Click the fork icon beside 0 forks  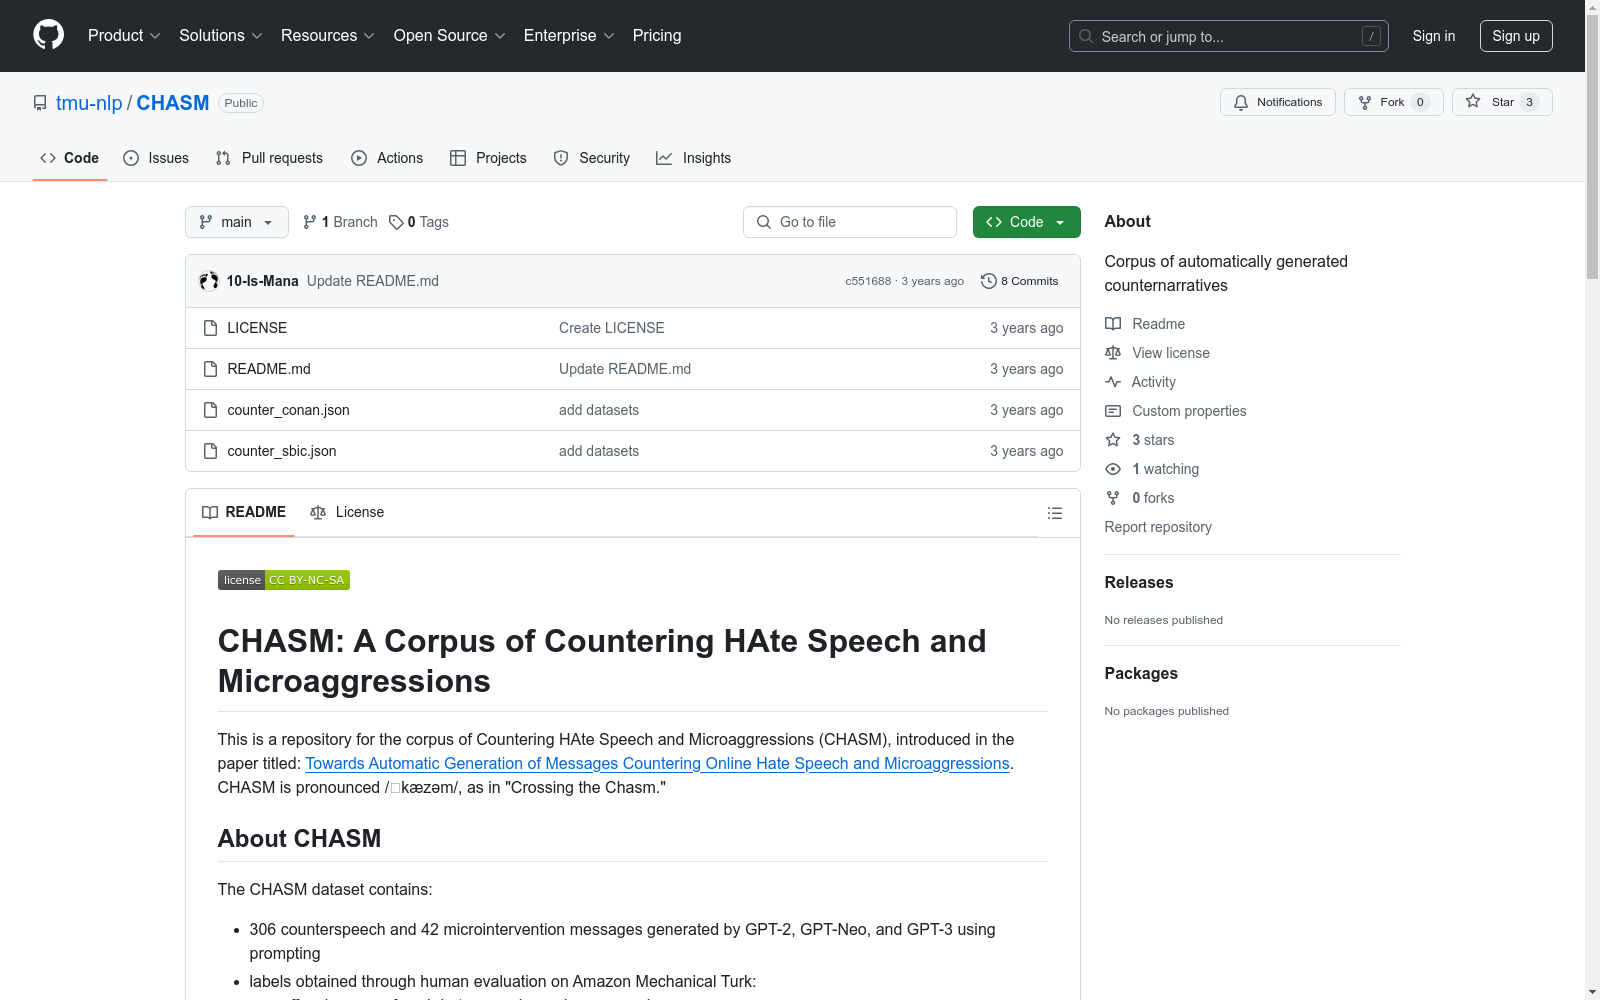point(1113,498)
